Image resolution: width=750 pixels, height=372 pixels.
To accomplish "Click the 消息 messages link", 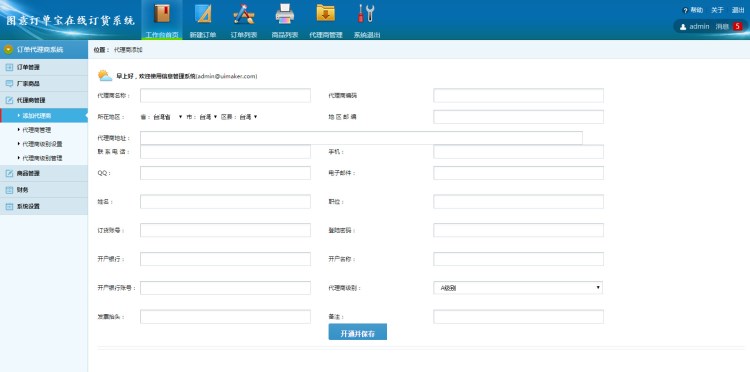I will tap(722, 27).
